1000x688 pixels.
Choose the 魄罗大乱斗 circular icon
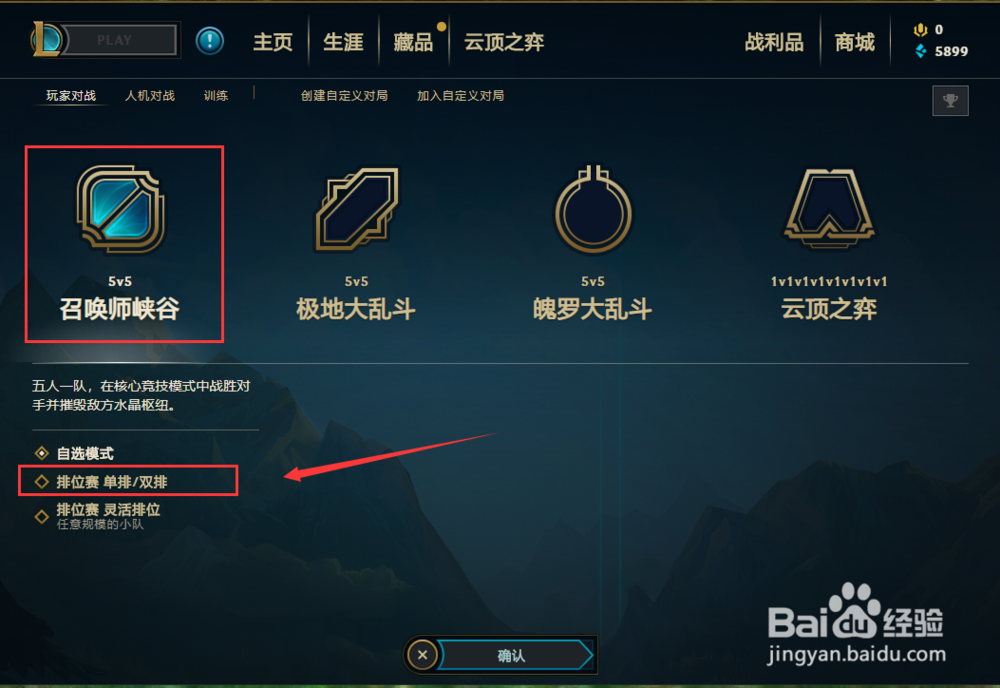pyautogui.click(x=593, y=210)
